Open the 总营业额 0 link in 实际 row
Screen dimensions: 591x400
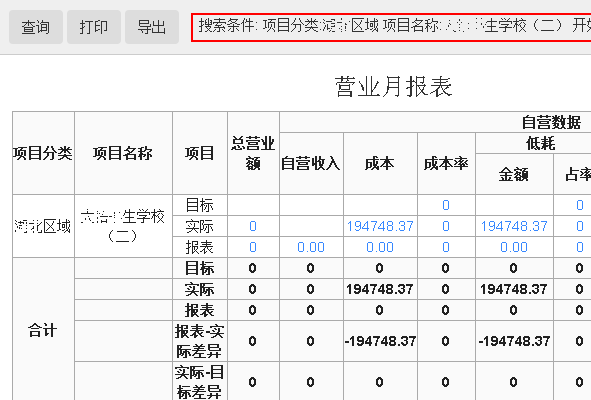click(x=253, y=226)
